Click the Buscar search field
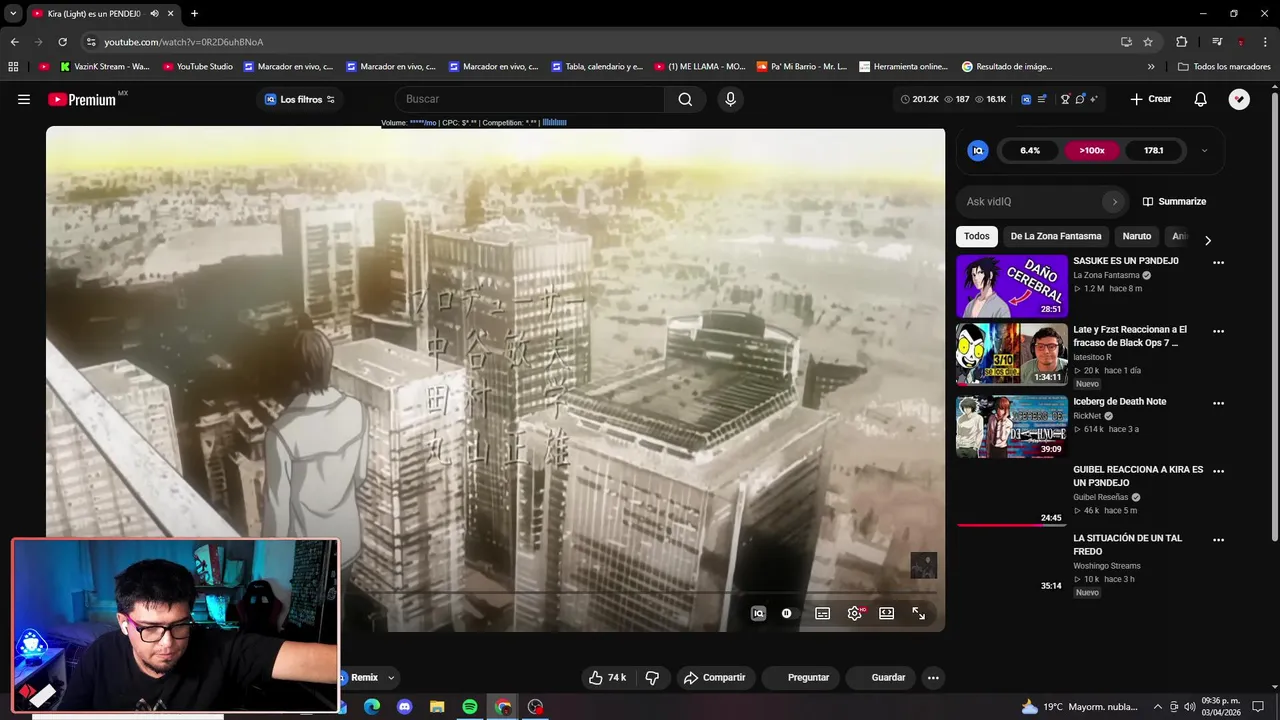The height and width of the screenshot is (720, 1280). click(x=530, y=99)
